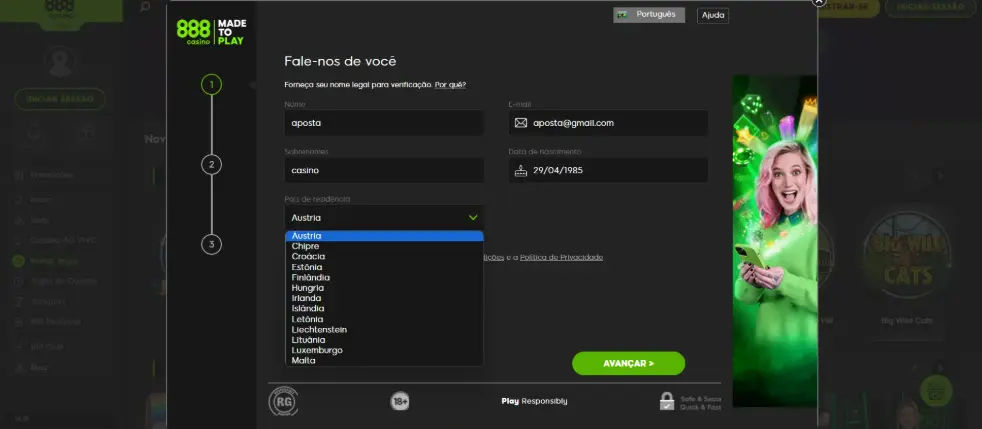The image size is (982, 429).
Task: Open the Português language selector
Action: coord(649,15)
